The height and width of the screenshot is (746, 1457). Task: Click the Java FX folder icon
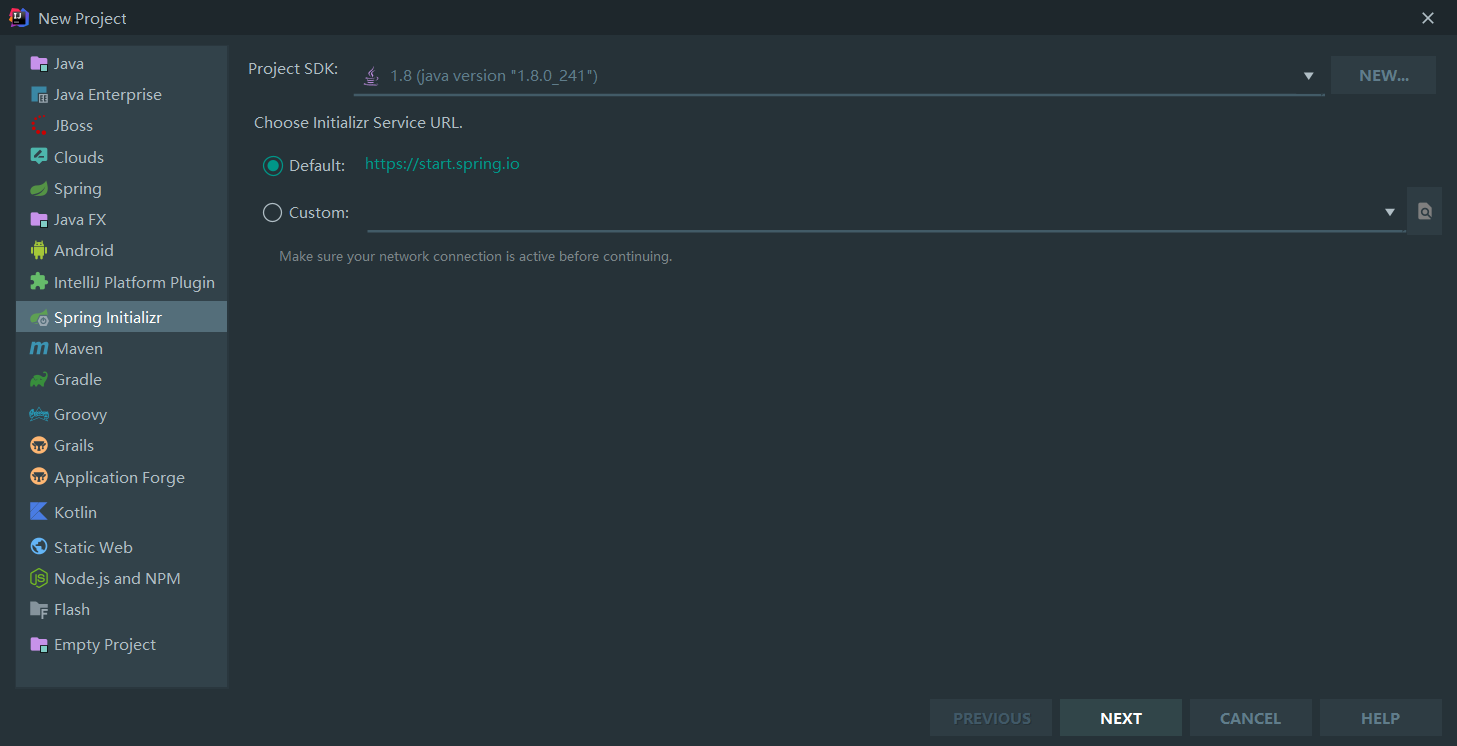pyautogui.click(x=39, y=220)
